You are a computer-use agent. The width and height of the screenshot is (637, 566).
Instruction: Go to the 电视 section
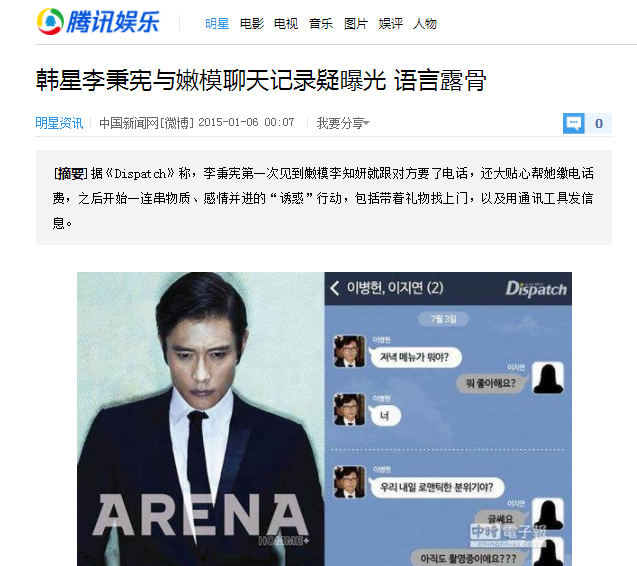tap(286, 24)
